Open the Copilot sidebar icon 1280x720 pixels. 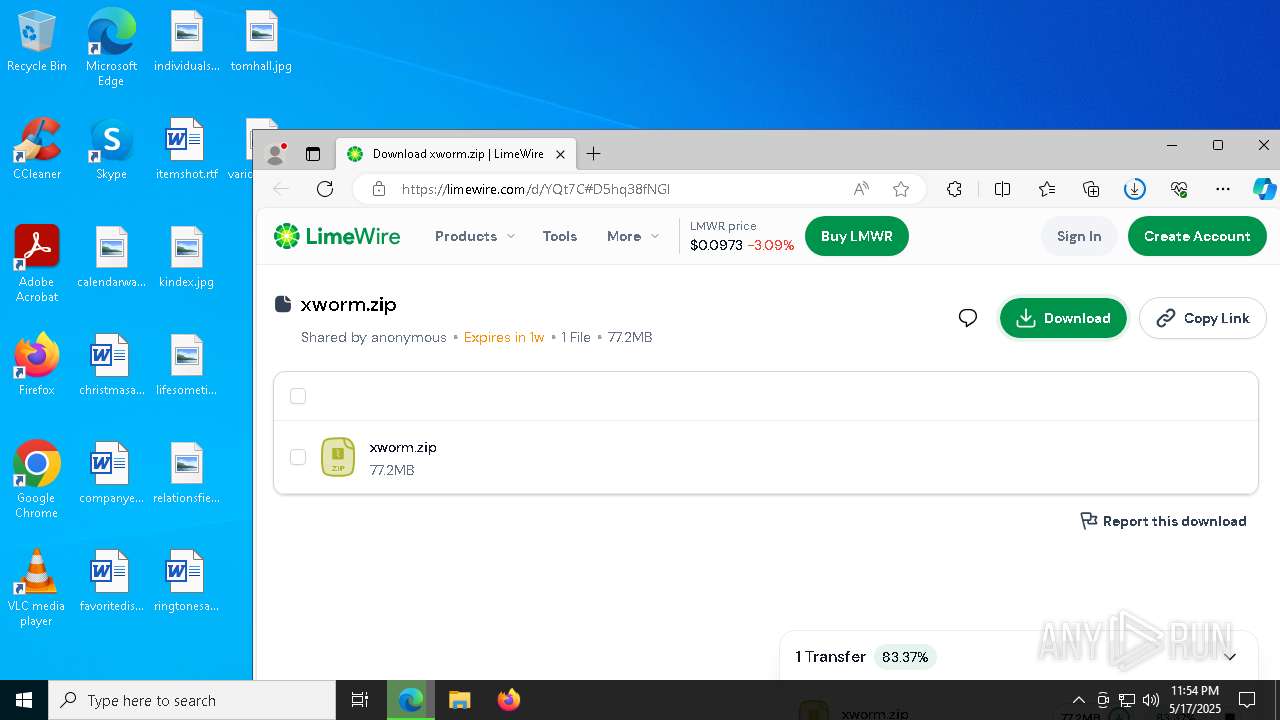[1264, 189]
